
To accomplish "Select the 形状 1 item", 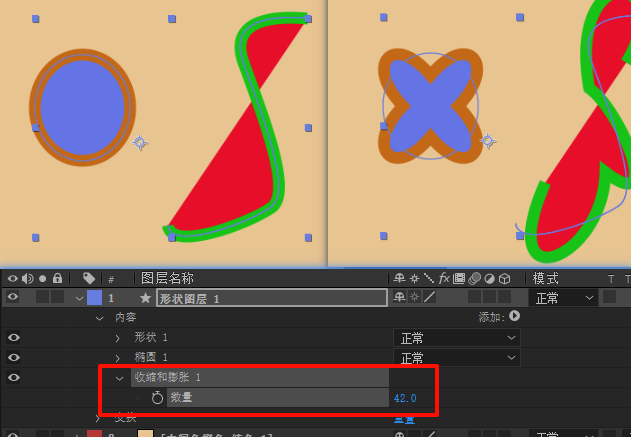I will pos(151,337).
